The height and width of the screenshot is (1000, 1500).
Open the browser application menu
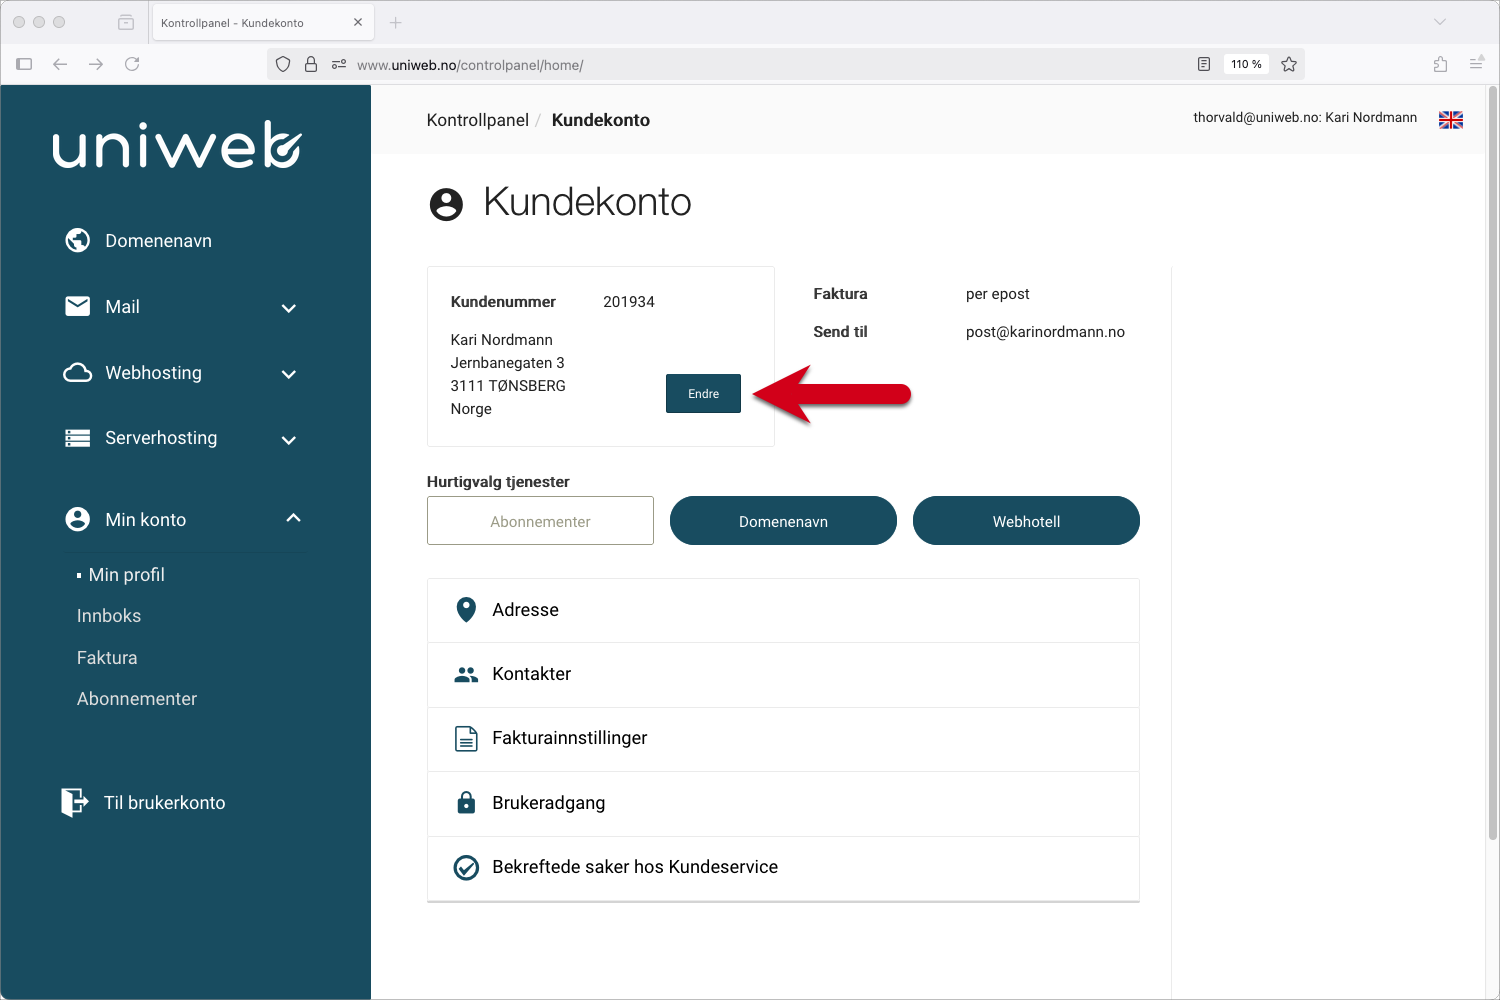pyautogui.click(x=1477, y=64)
